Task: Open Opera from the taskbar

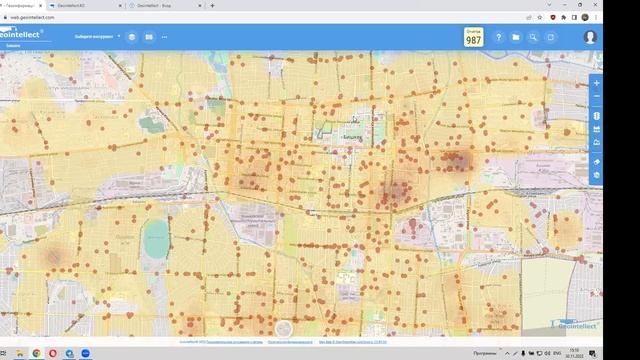Action: pos(53,353)
